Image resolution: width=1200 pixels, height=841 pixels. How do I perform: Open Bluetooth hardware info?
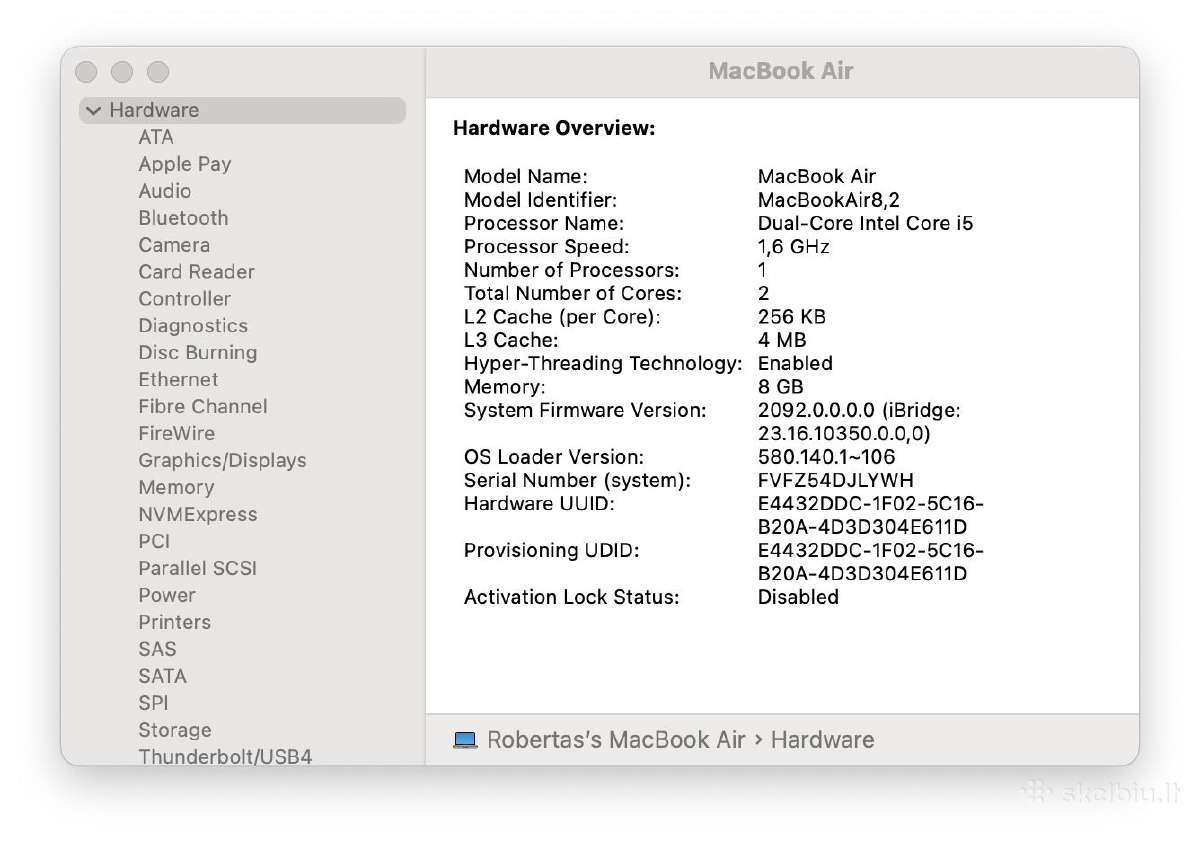pos(183,218)
